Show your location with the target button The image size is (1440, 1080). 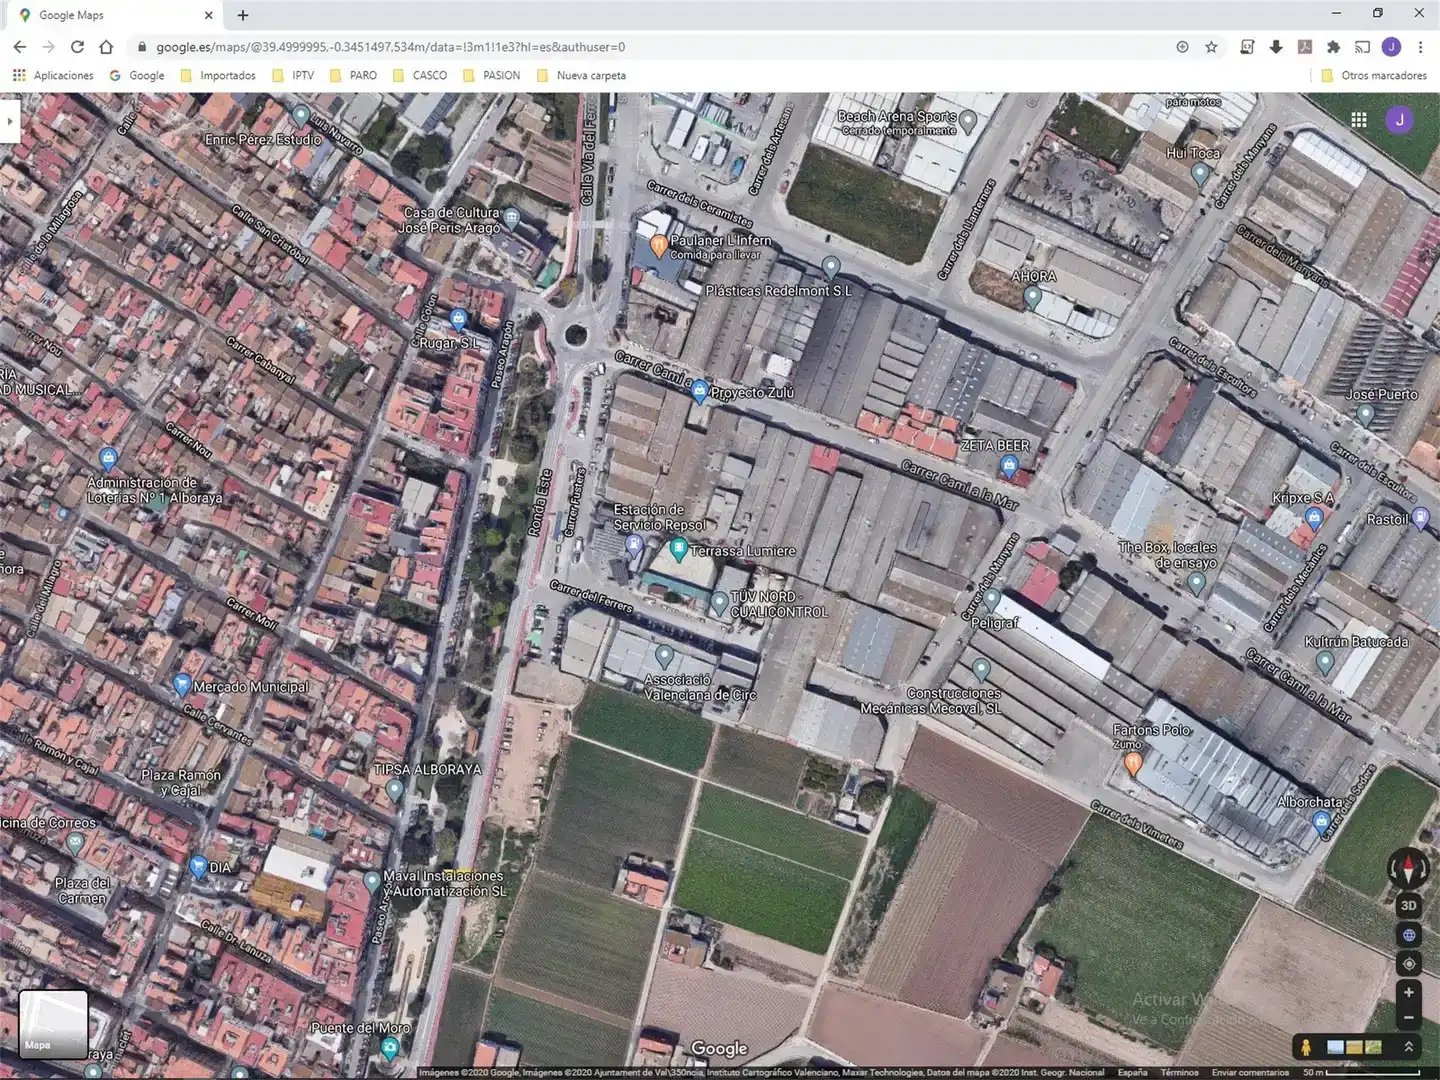pos(1408,964)
